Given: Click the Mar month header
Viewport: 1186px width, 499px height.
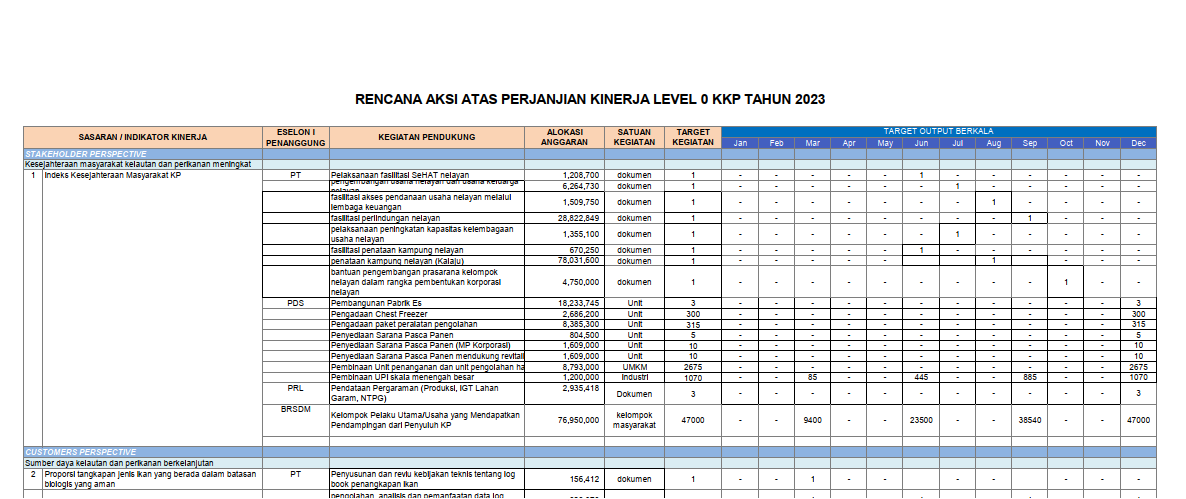Looking at the screenshot, I should pos(812,143).
